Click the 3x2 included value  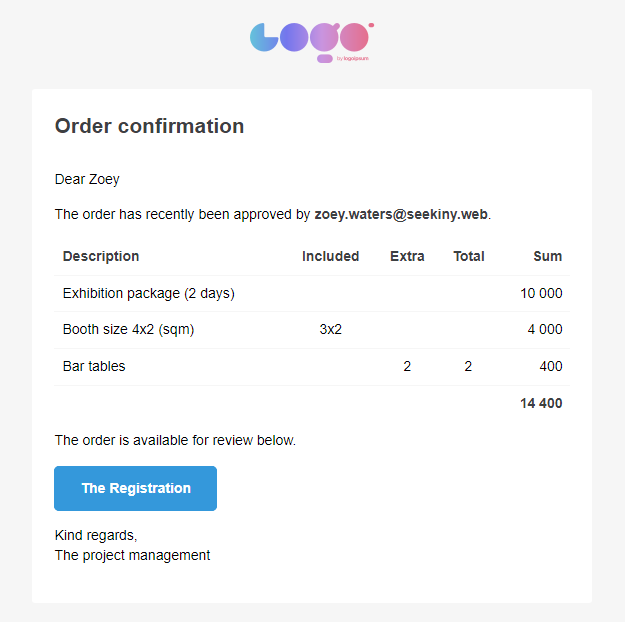coord(330,329)
